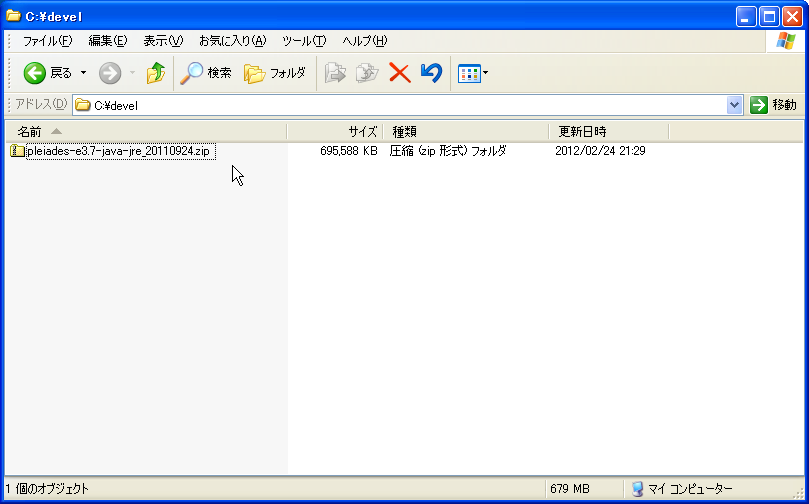
Task: Open the Views dropdown button
Action: point(473,73)
